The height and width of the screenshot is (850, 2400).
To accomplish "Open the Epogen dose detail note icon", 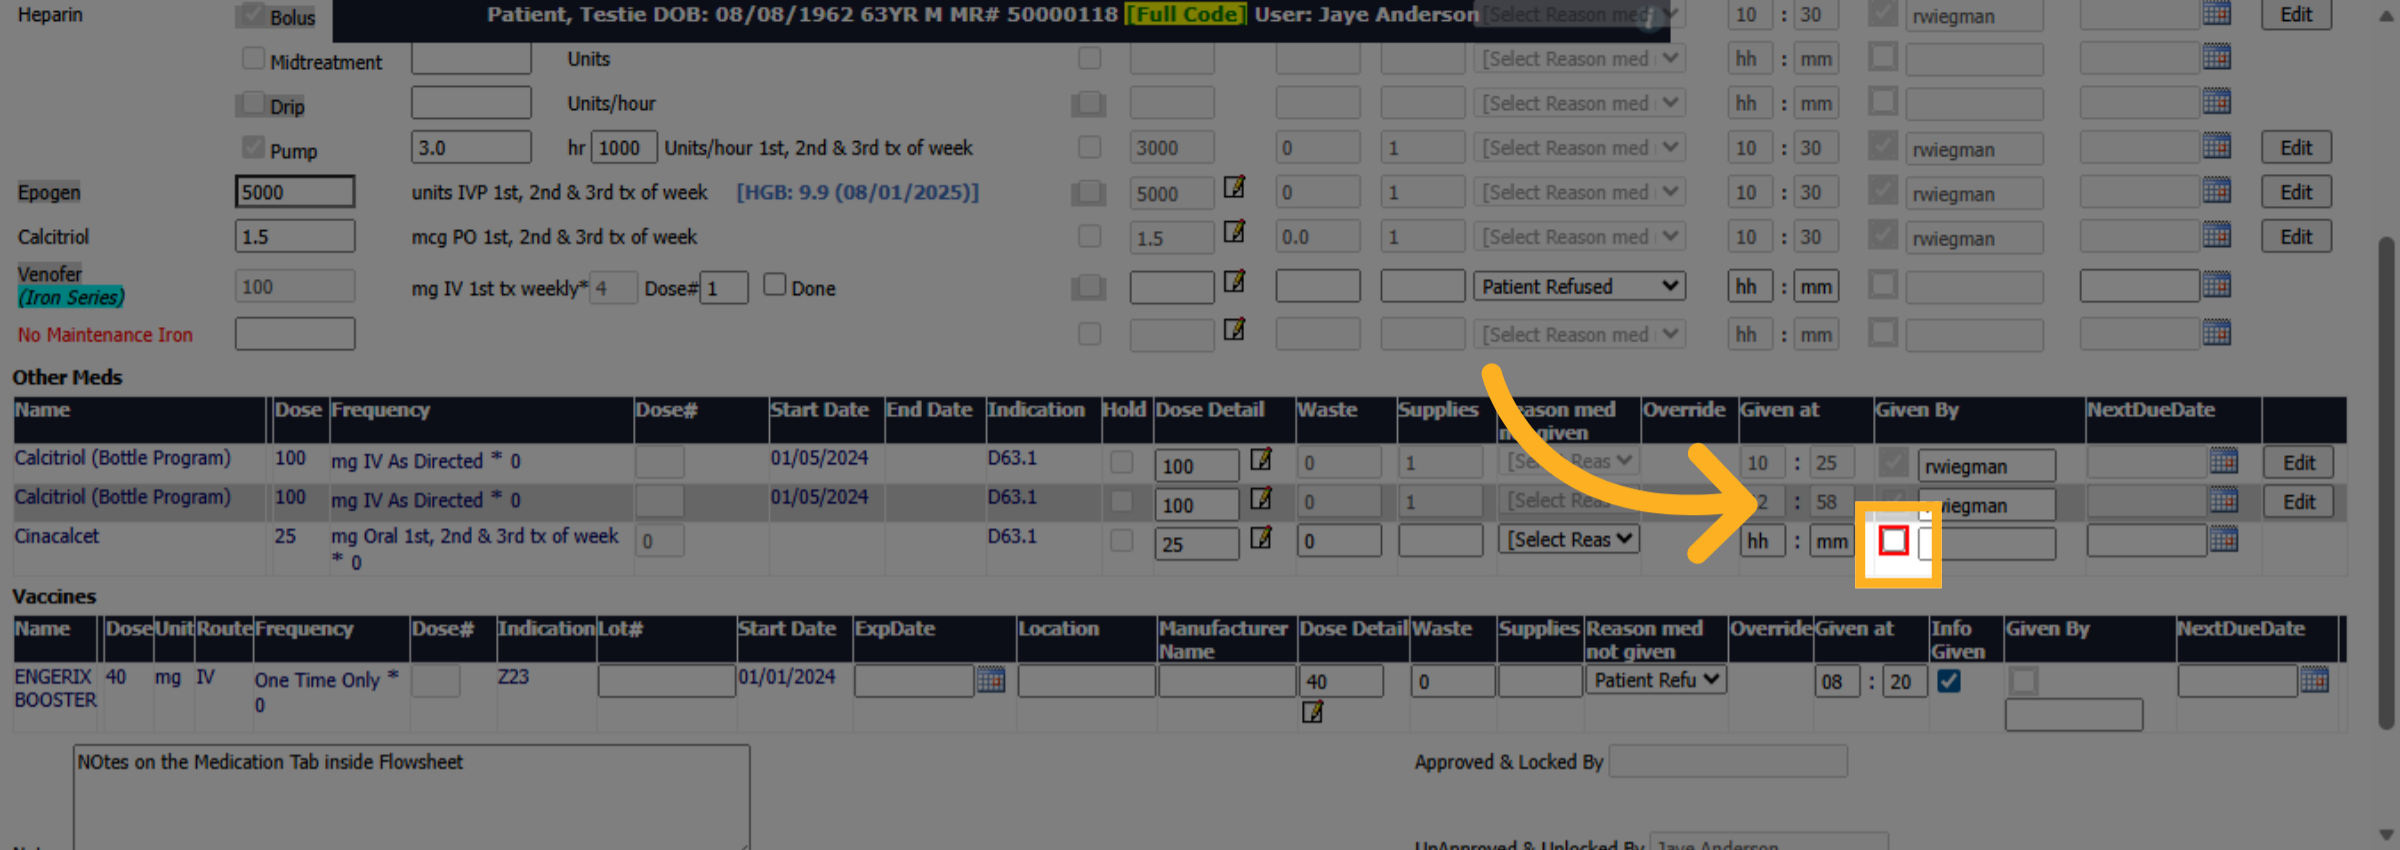I will click(1235, 187).
